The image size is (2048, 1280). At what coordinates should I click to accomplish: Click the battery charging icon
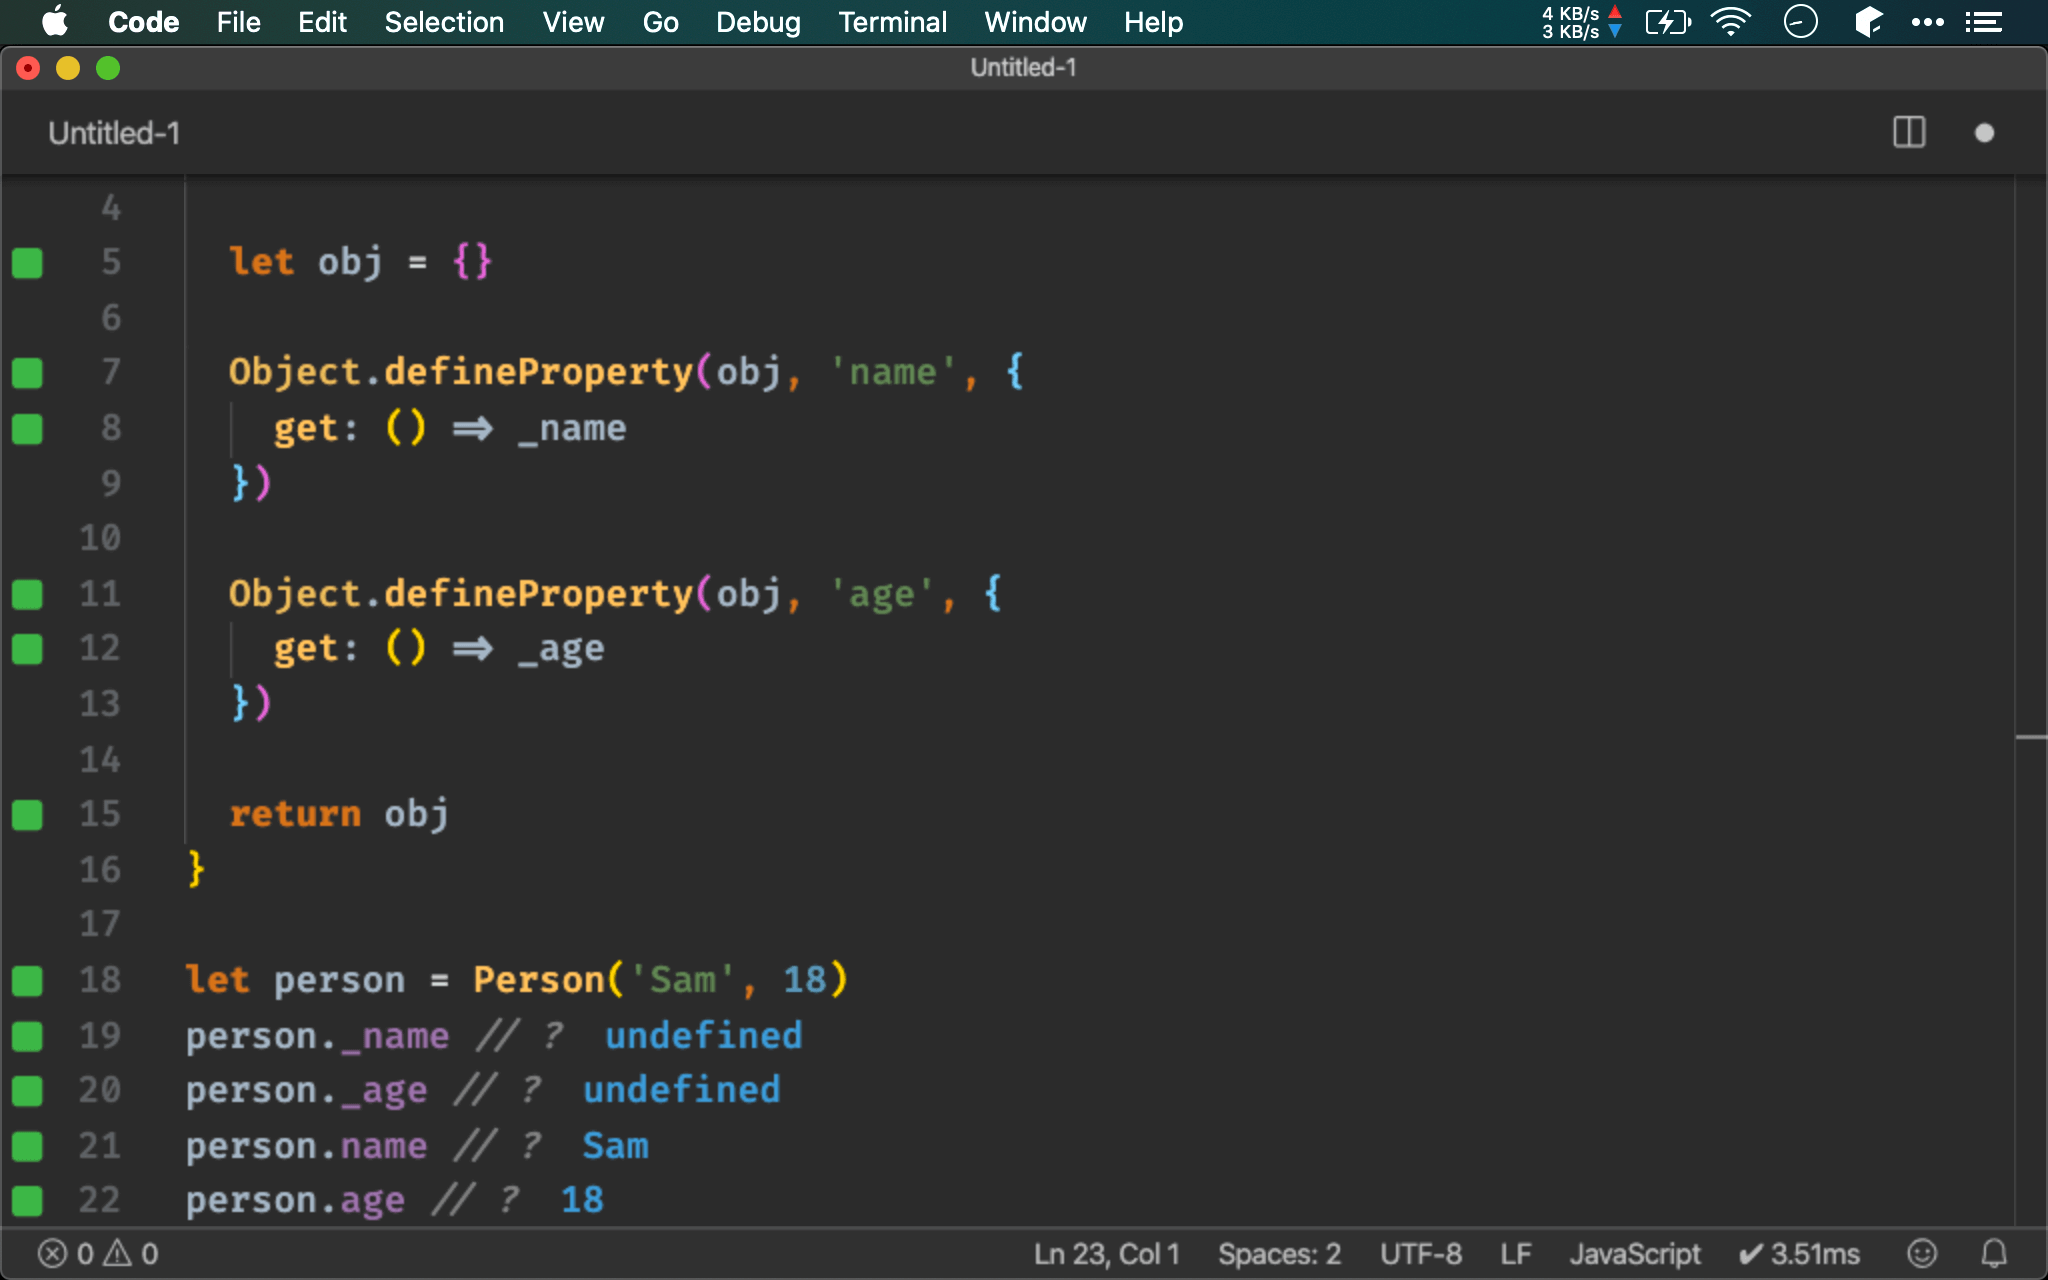[x=1666, y=22]
